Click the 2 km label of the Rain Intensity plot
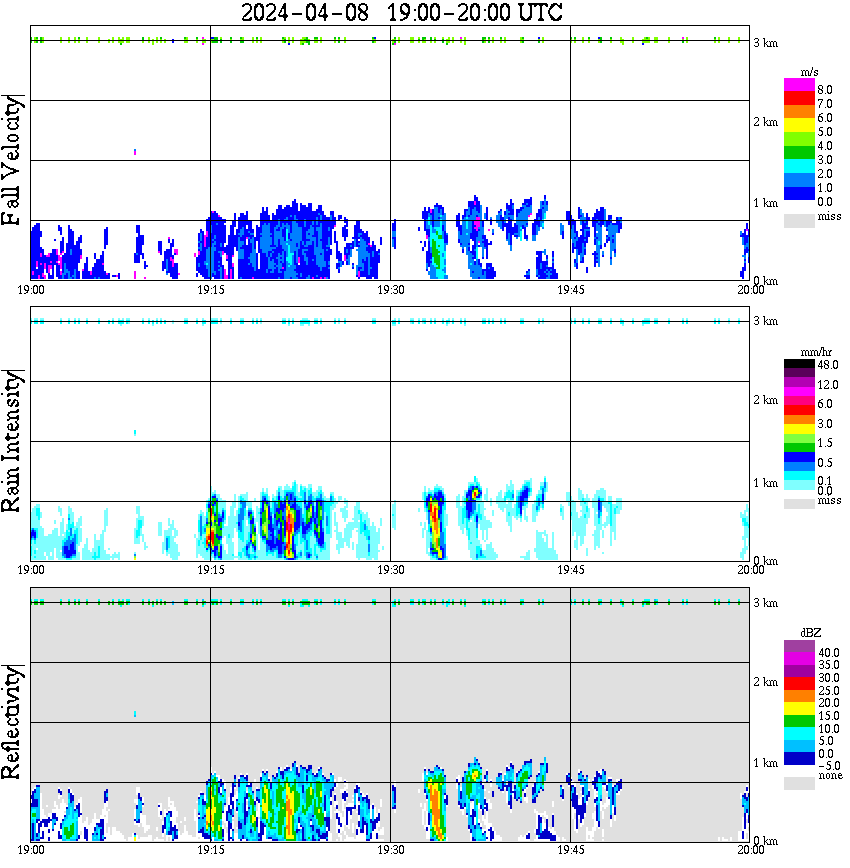850x868 pixels. [x=765, y=400]
